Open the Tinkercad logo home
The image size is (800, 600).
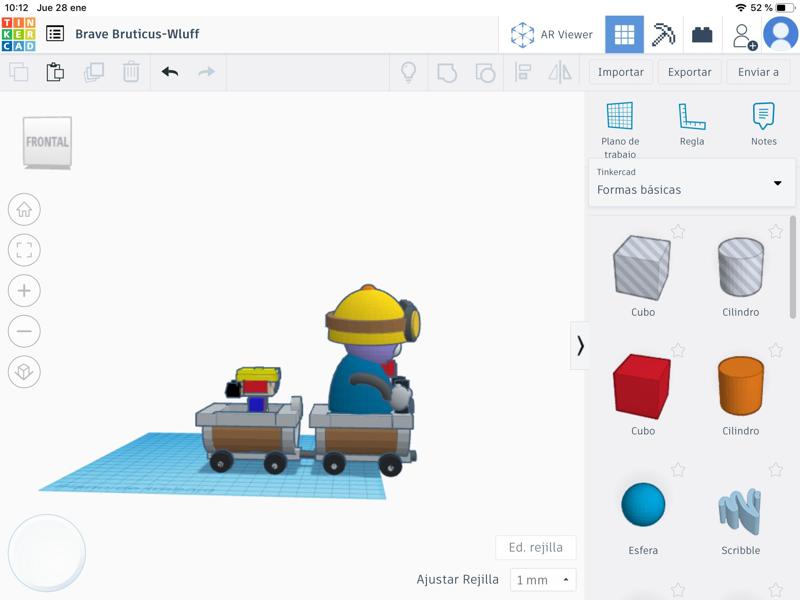(18, 34)
